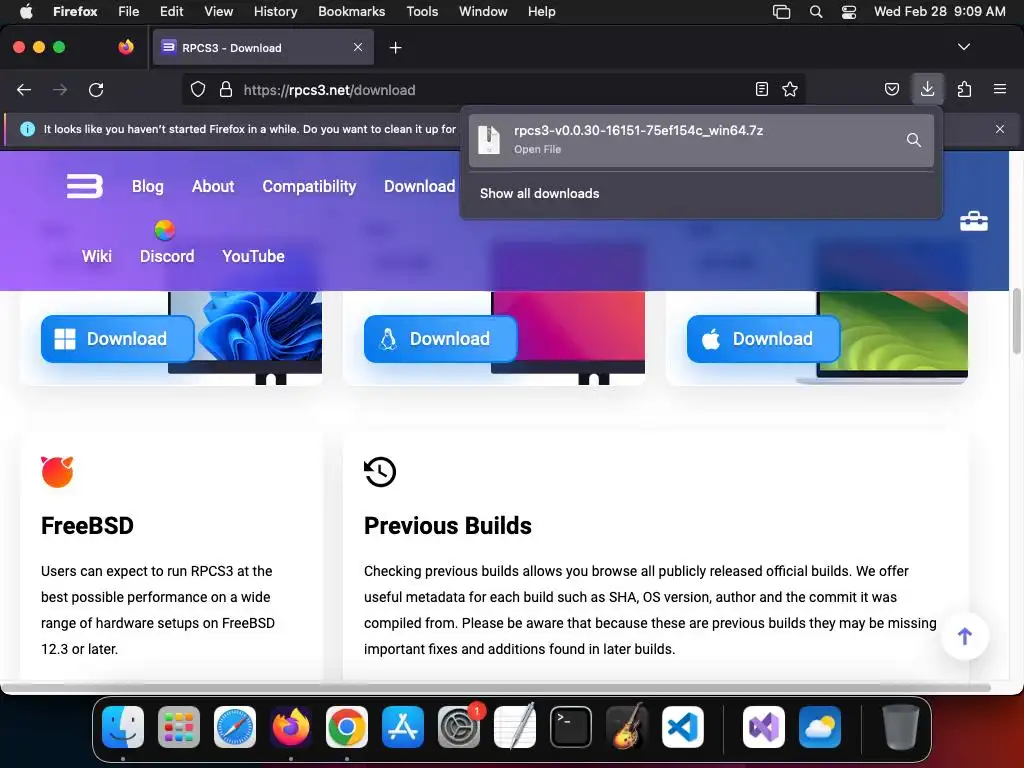The width and height of the screenshot is (1024, 768).
Task: Open the File menu
Action: point(128,12)
